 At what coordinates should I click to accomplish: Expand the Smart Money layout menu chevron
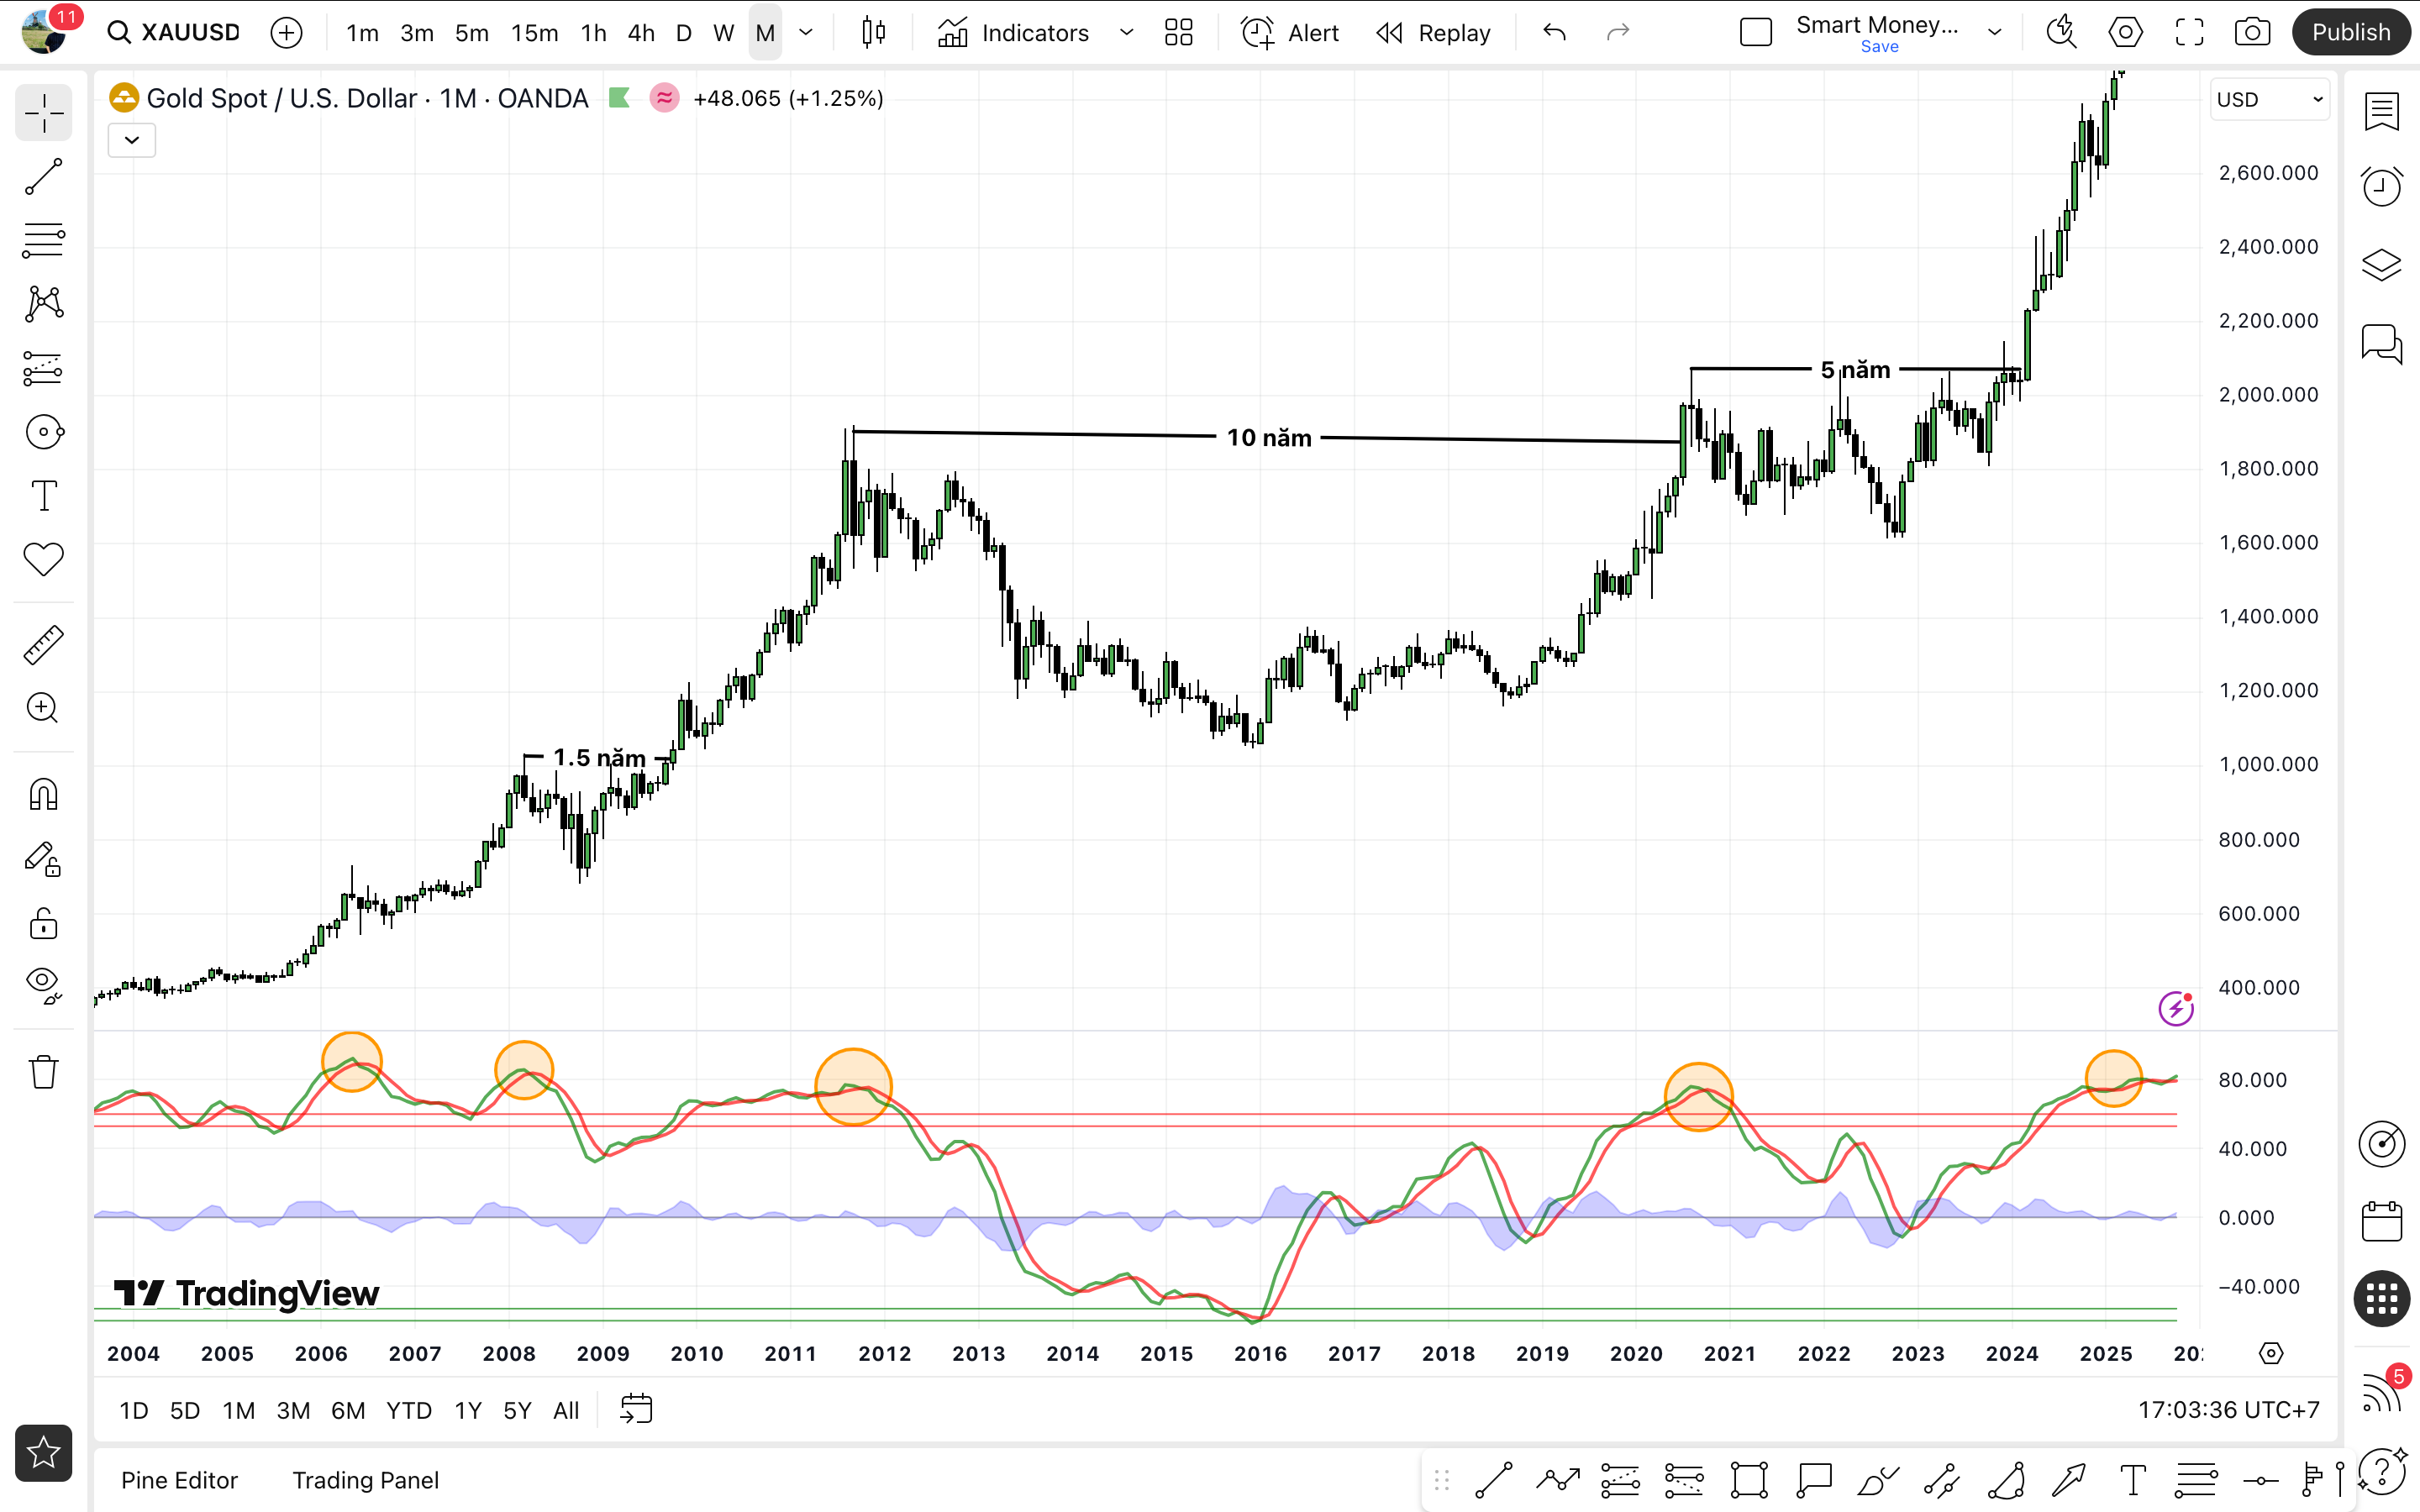[1995, 32]
